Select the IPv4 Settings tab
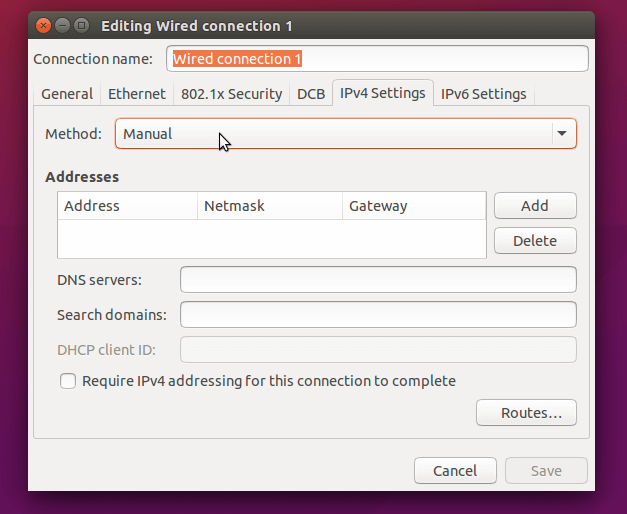Image resolution: width=627 pixels, height=514 pixels. tap(383, 93)
